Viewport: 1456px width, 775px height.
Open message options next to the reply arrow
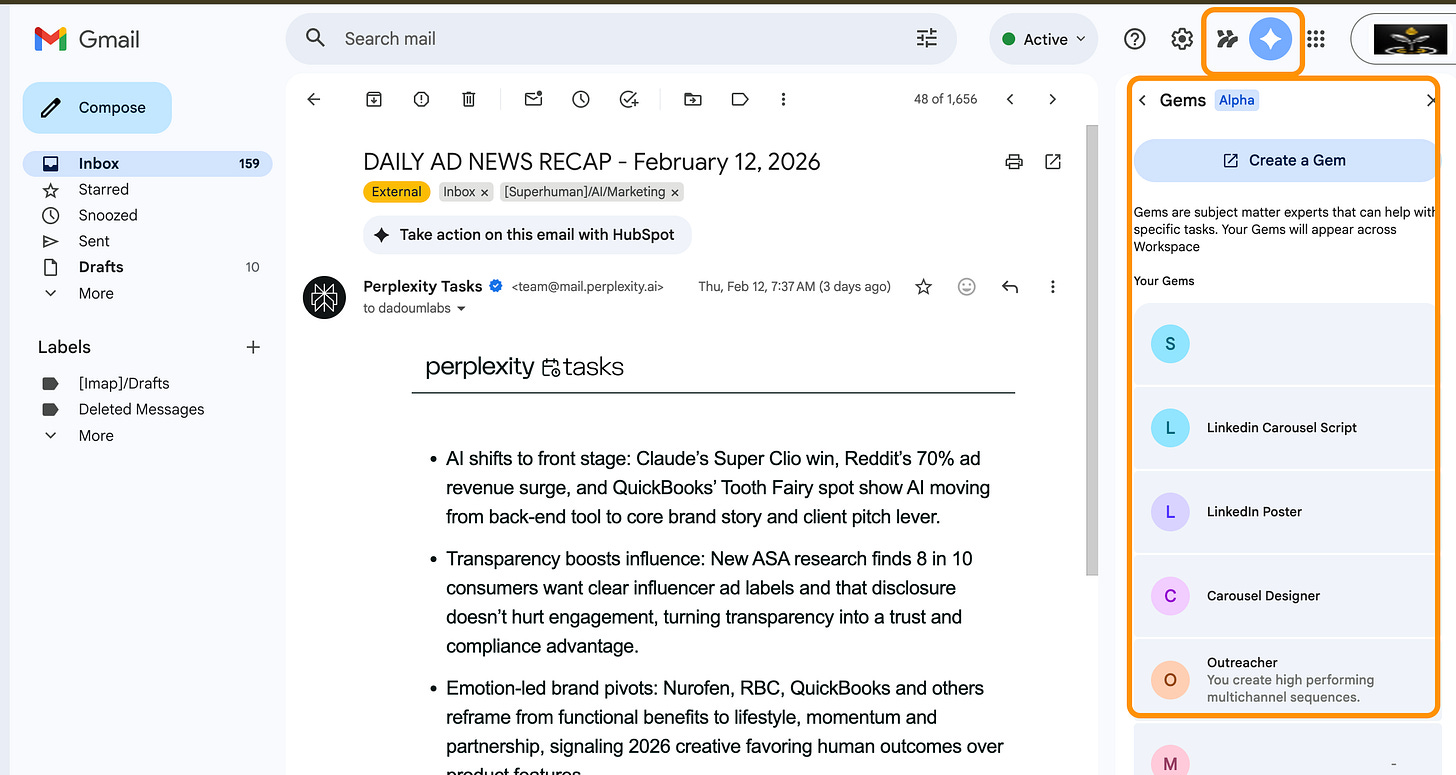(x=1052, y=287)
